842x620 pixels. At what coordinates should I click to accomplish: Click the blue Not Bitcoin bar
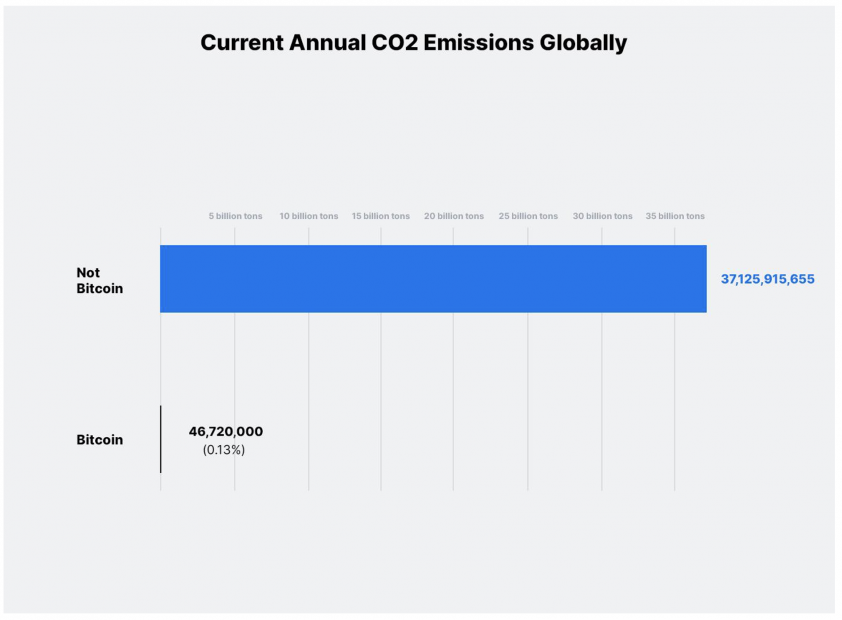click(x=433, y=279)
